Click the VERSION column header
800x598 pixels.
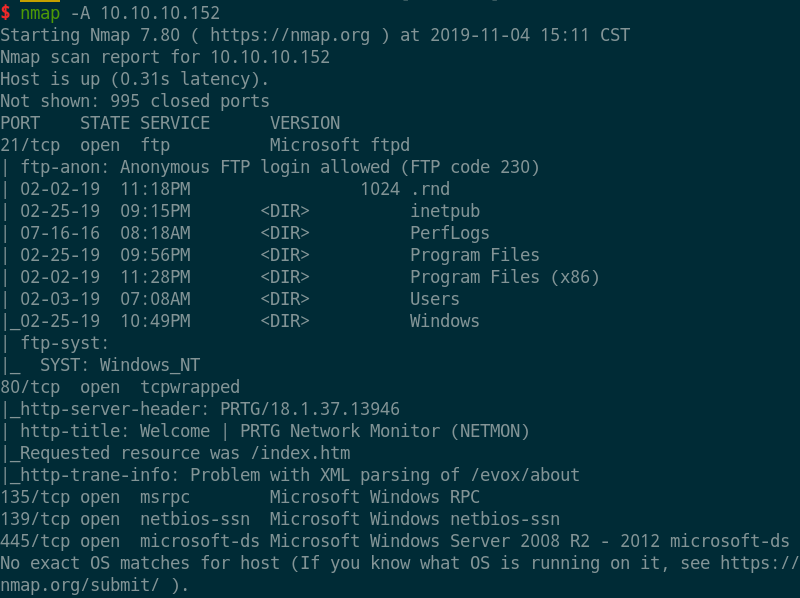pos(305,123)
